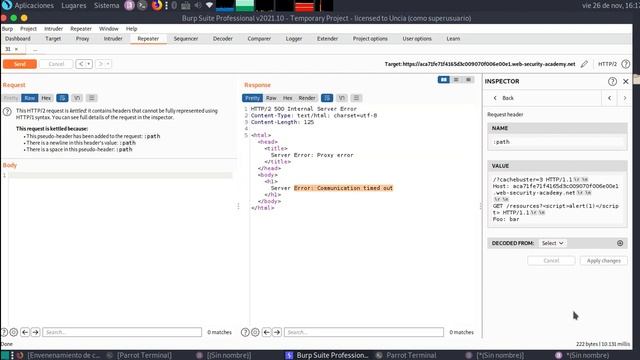Open the Window menu

tap(109, 29)
